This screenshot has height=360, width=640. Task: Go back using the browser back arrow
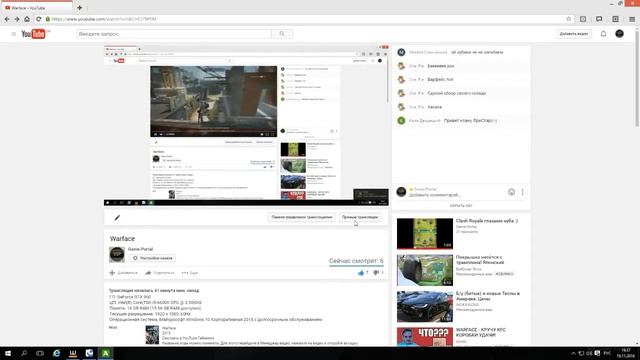tap(7, 19)
